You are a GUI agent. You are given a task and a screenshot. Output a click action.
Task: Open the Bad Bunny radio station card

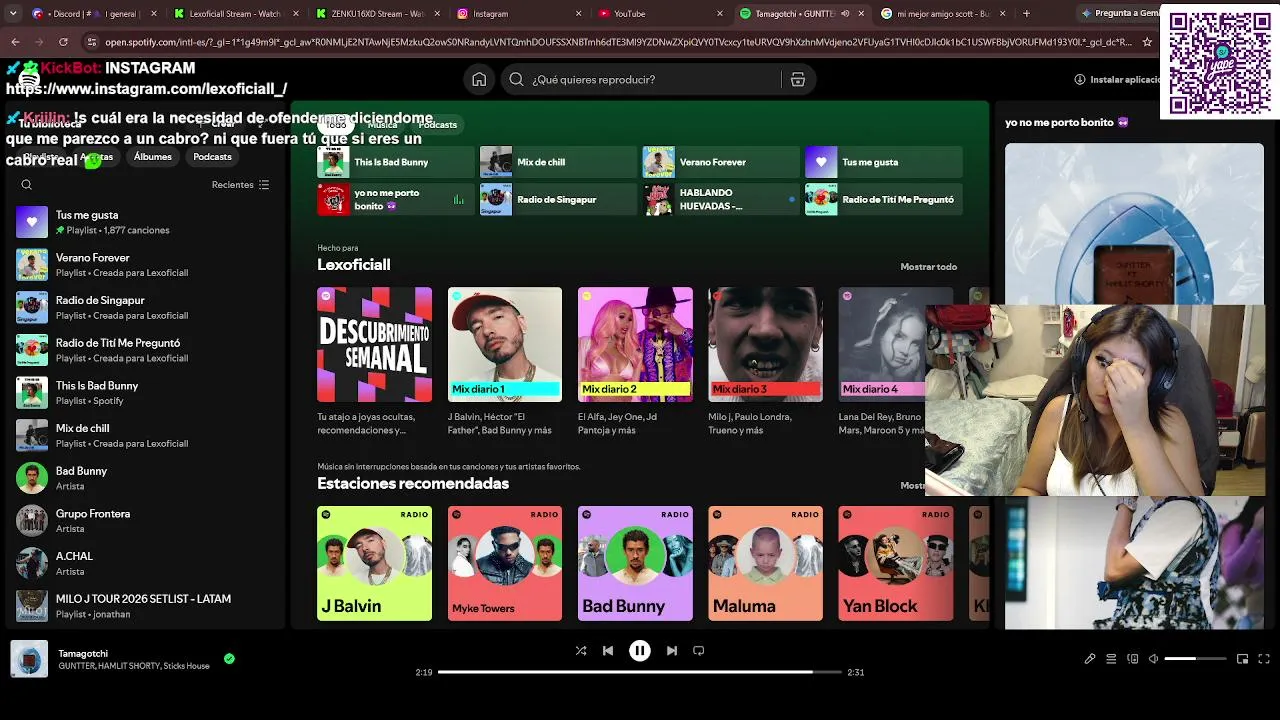coord(635,563)
